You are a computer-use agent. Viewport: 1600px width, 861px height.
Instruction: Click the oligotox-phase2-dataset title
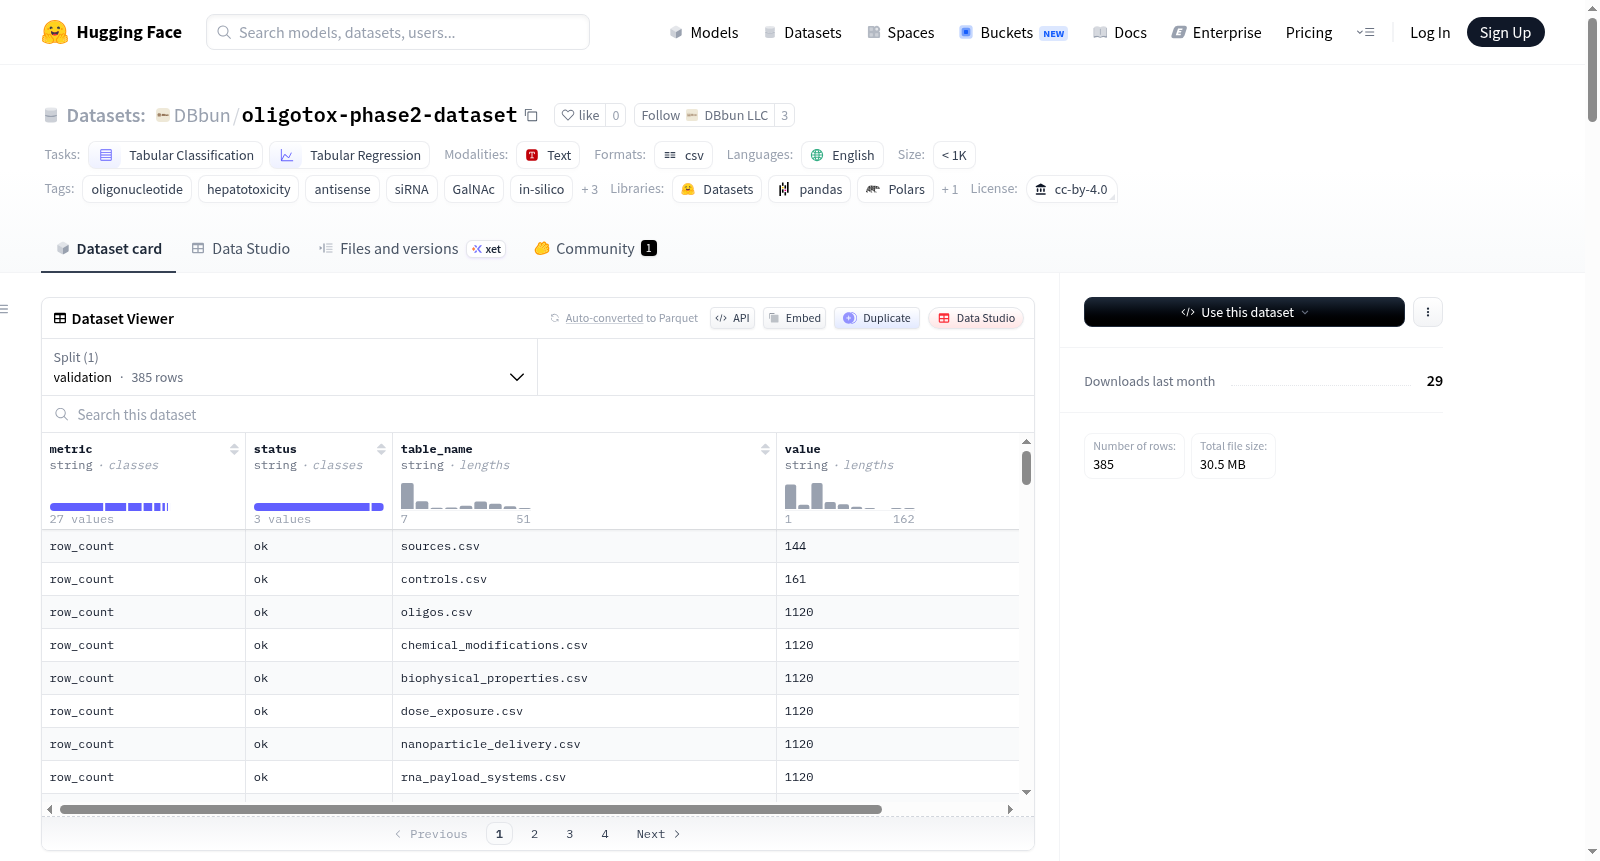[379, 115]
